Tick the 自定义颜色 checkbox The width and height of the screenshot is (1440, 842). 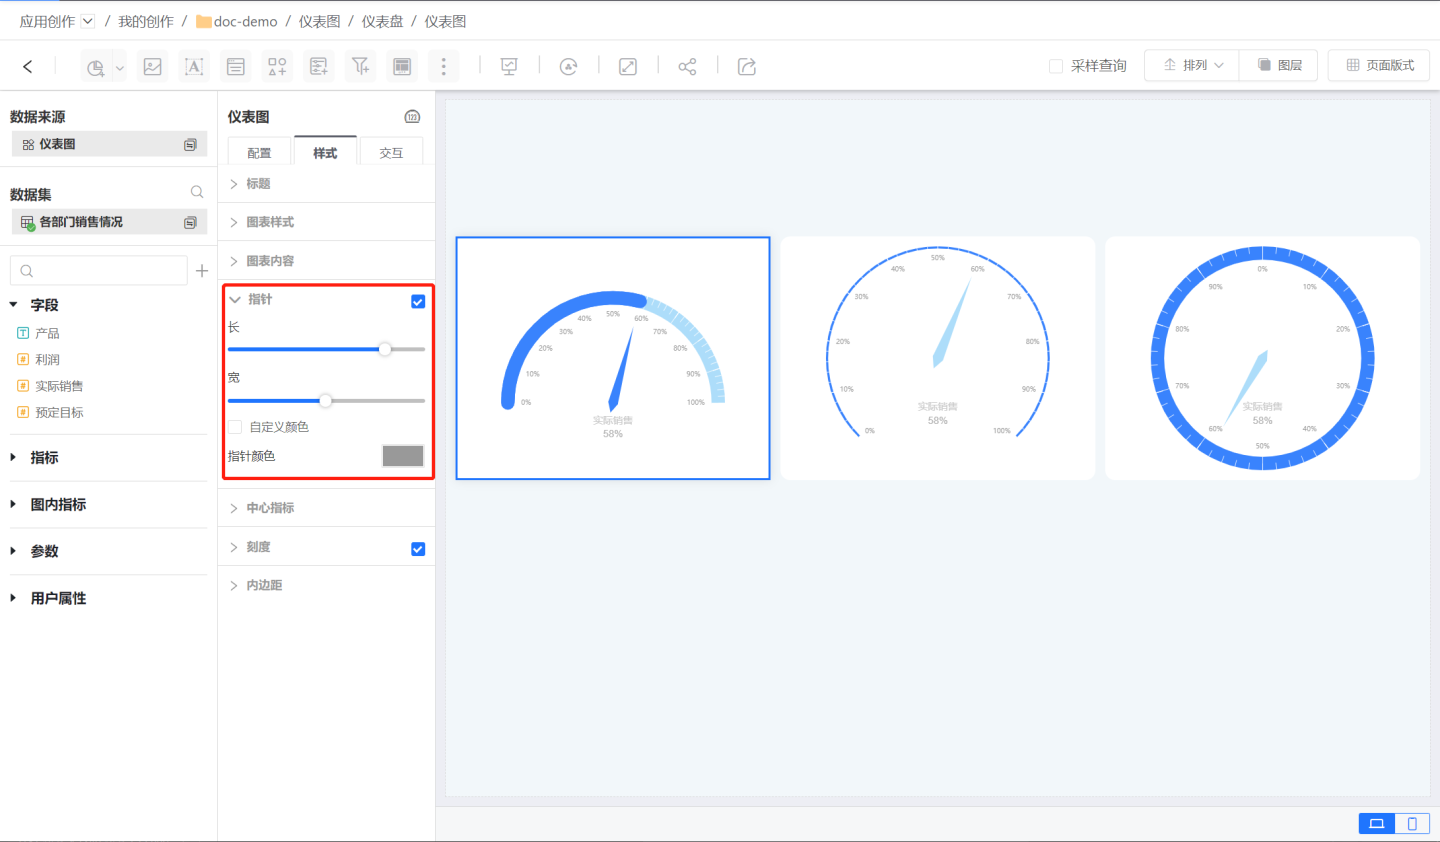click(236, 427)
